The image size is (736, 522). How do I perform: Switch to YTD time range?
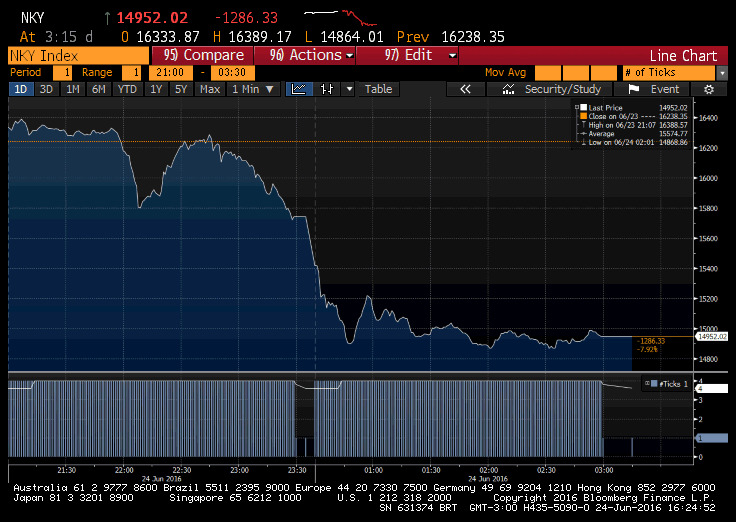pyautogui.click(x=127, y=89)
